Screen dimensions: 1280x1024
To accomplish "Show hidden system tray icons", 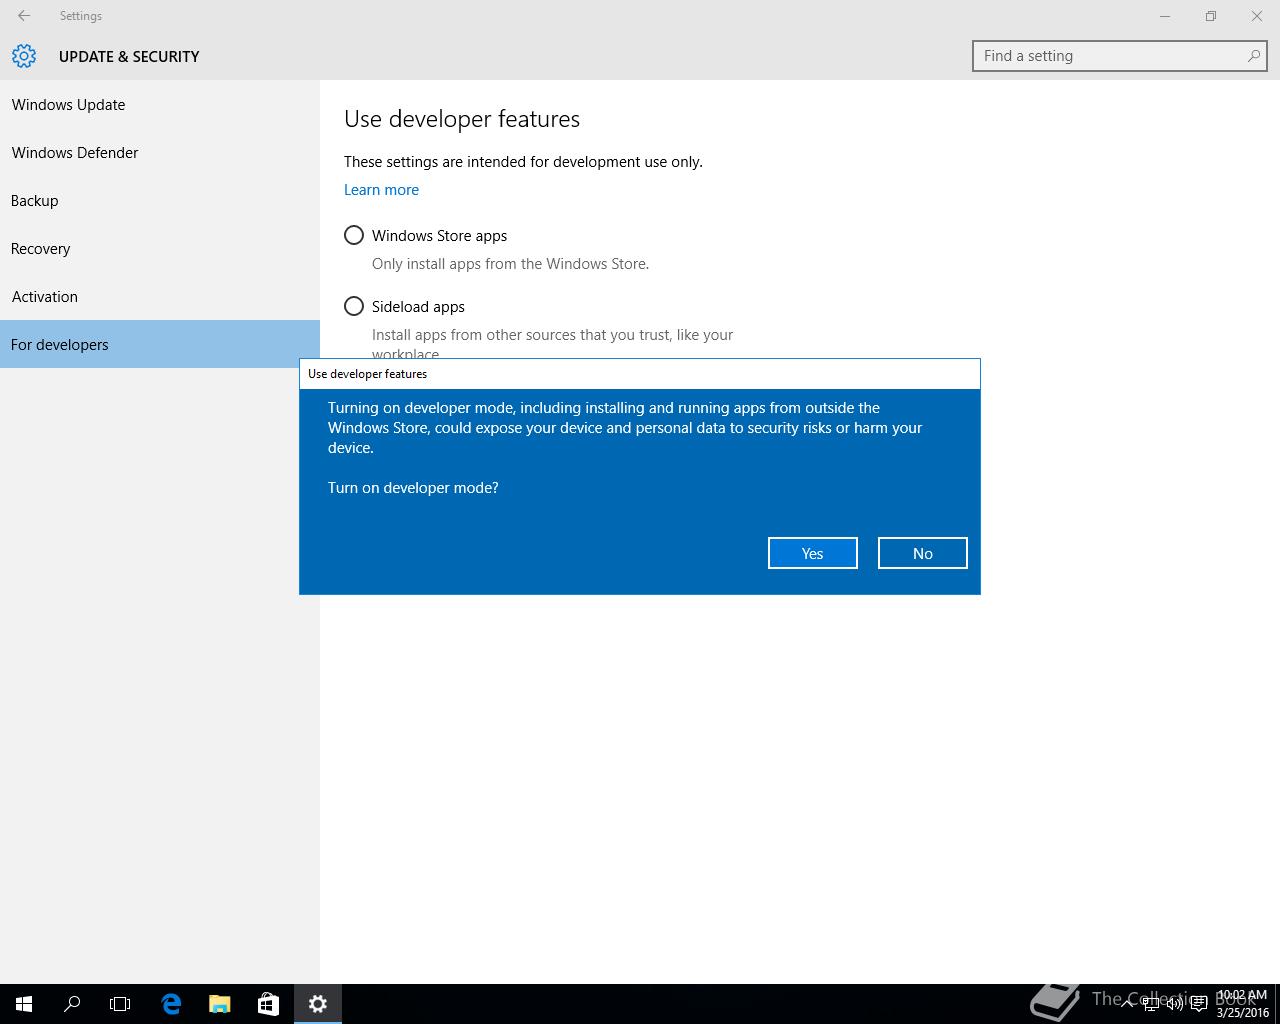I will pyautogui.click(x=1127, y=1004).
